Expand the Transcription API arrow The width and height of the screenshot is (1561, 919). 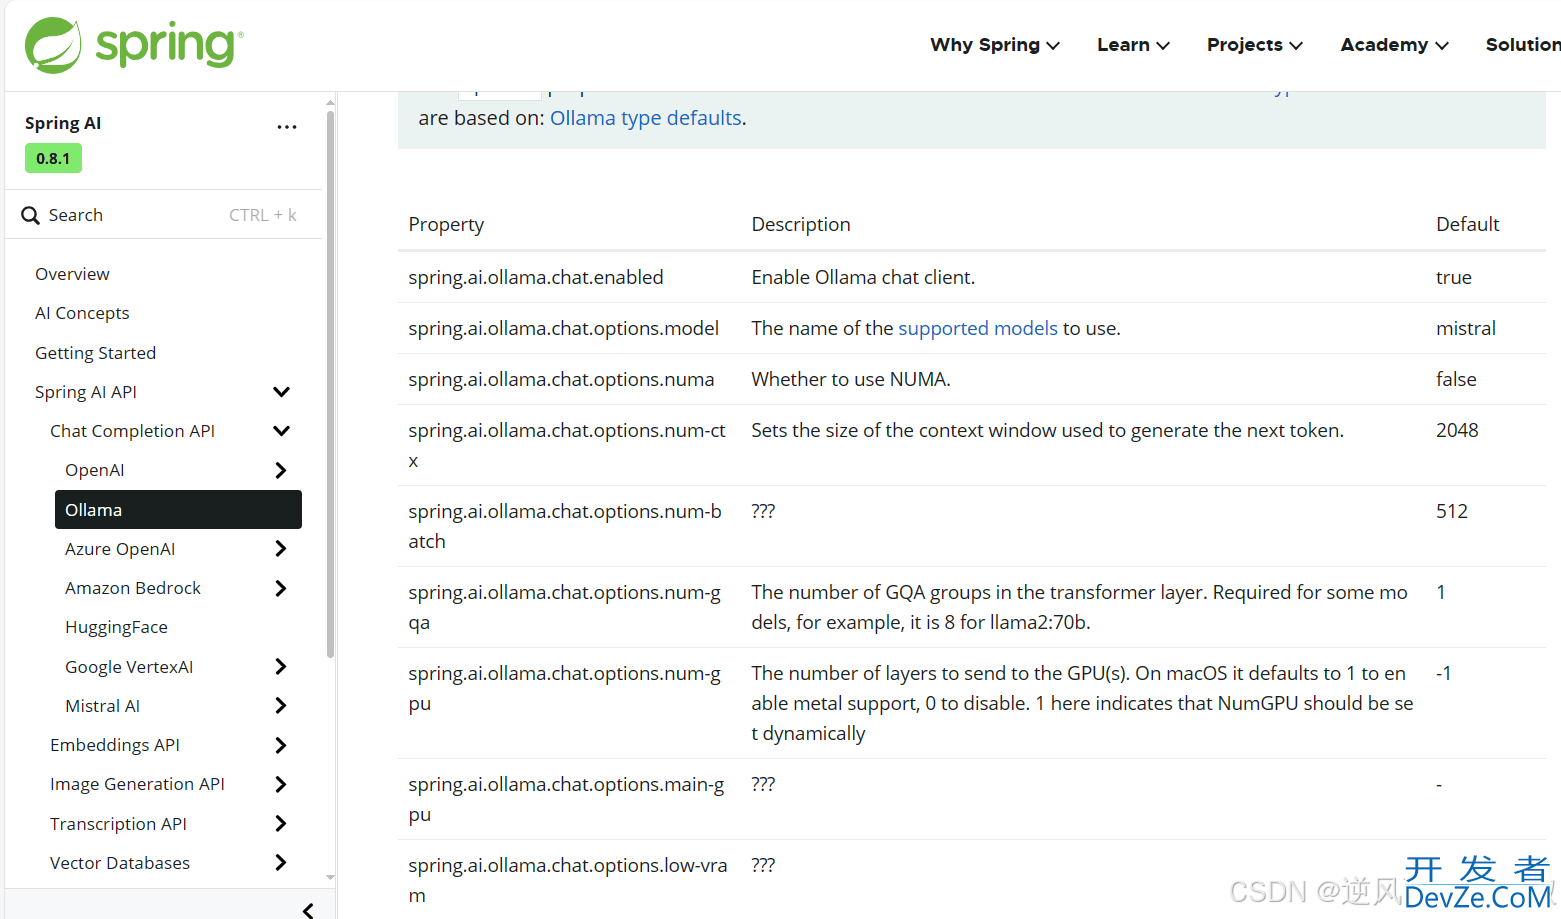tap(281, 824)
